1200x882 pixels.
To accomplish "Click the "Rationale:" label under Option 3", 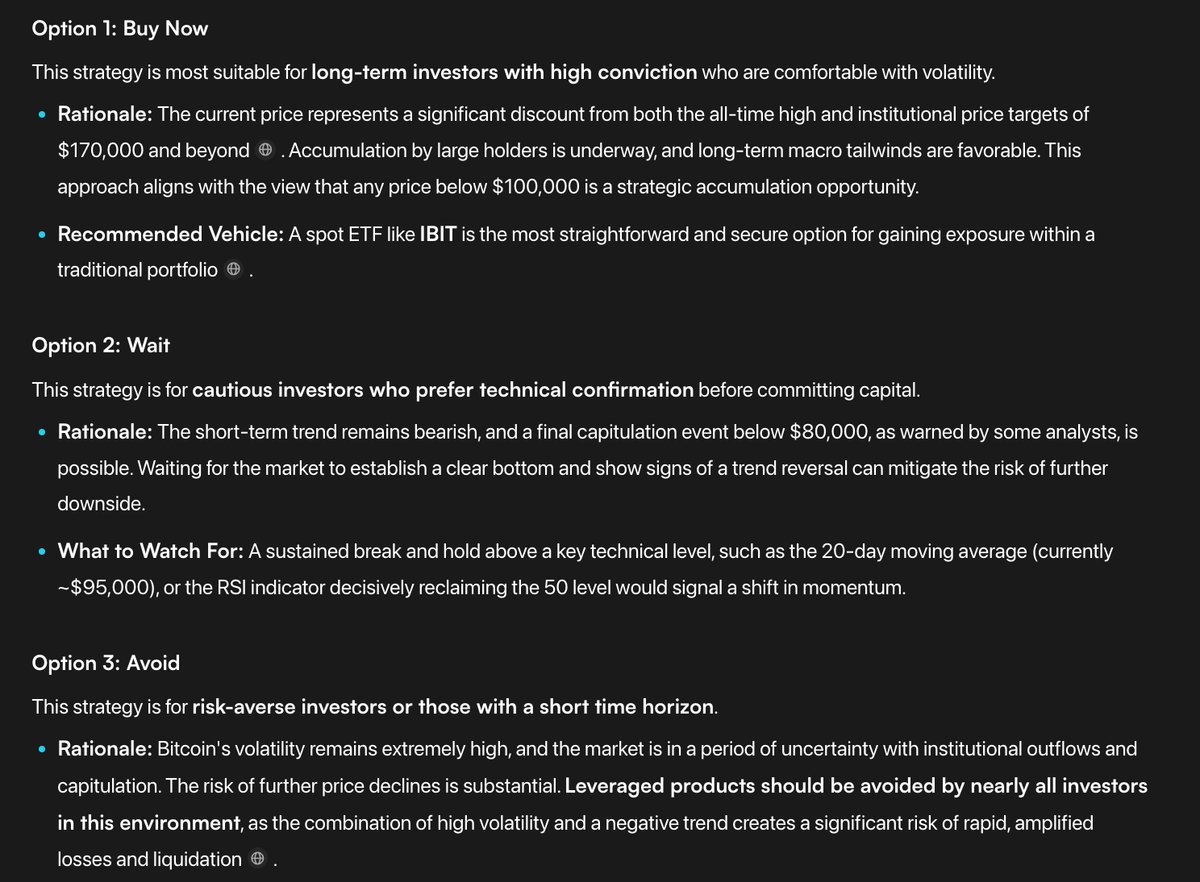I will 104,749.
